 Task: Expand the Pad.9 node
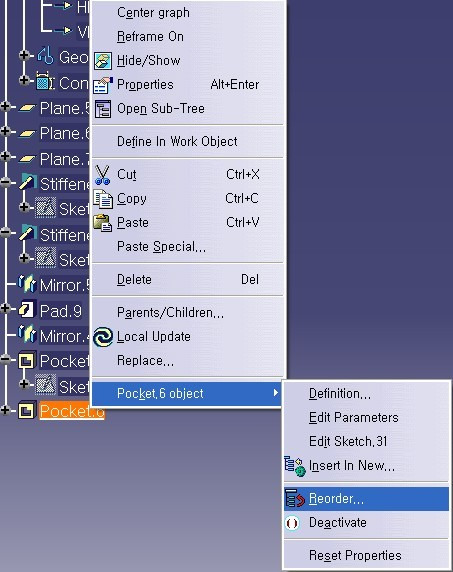pos(5,309)
